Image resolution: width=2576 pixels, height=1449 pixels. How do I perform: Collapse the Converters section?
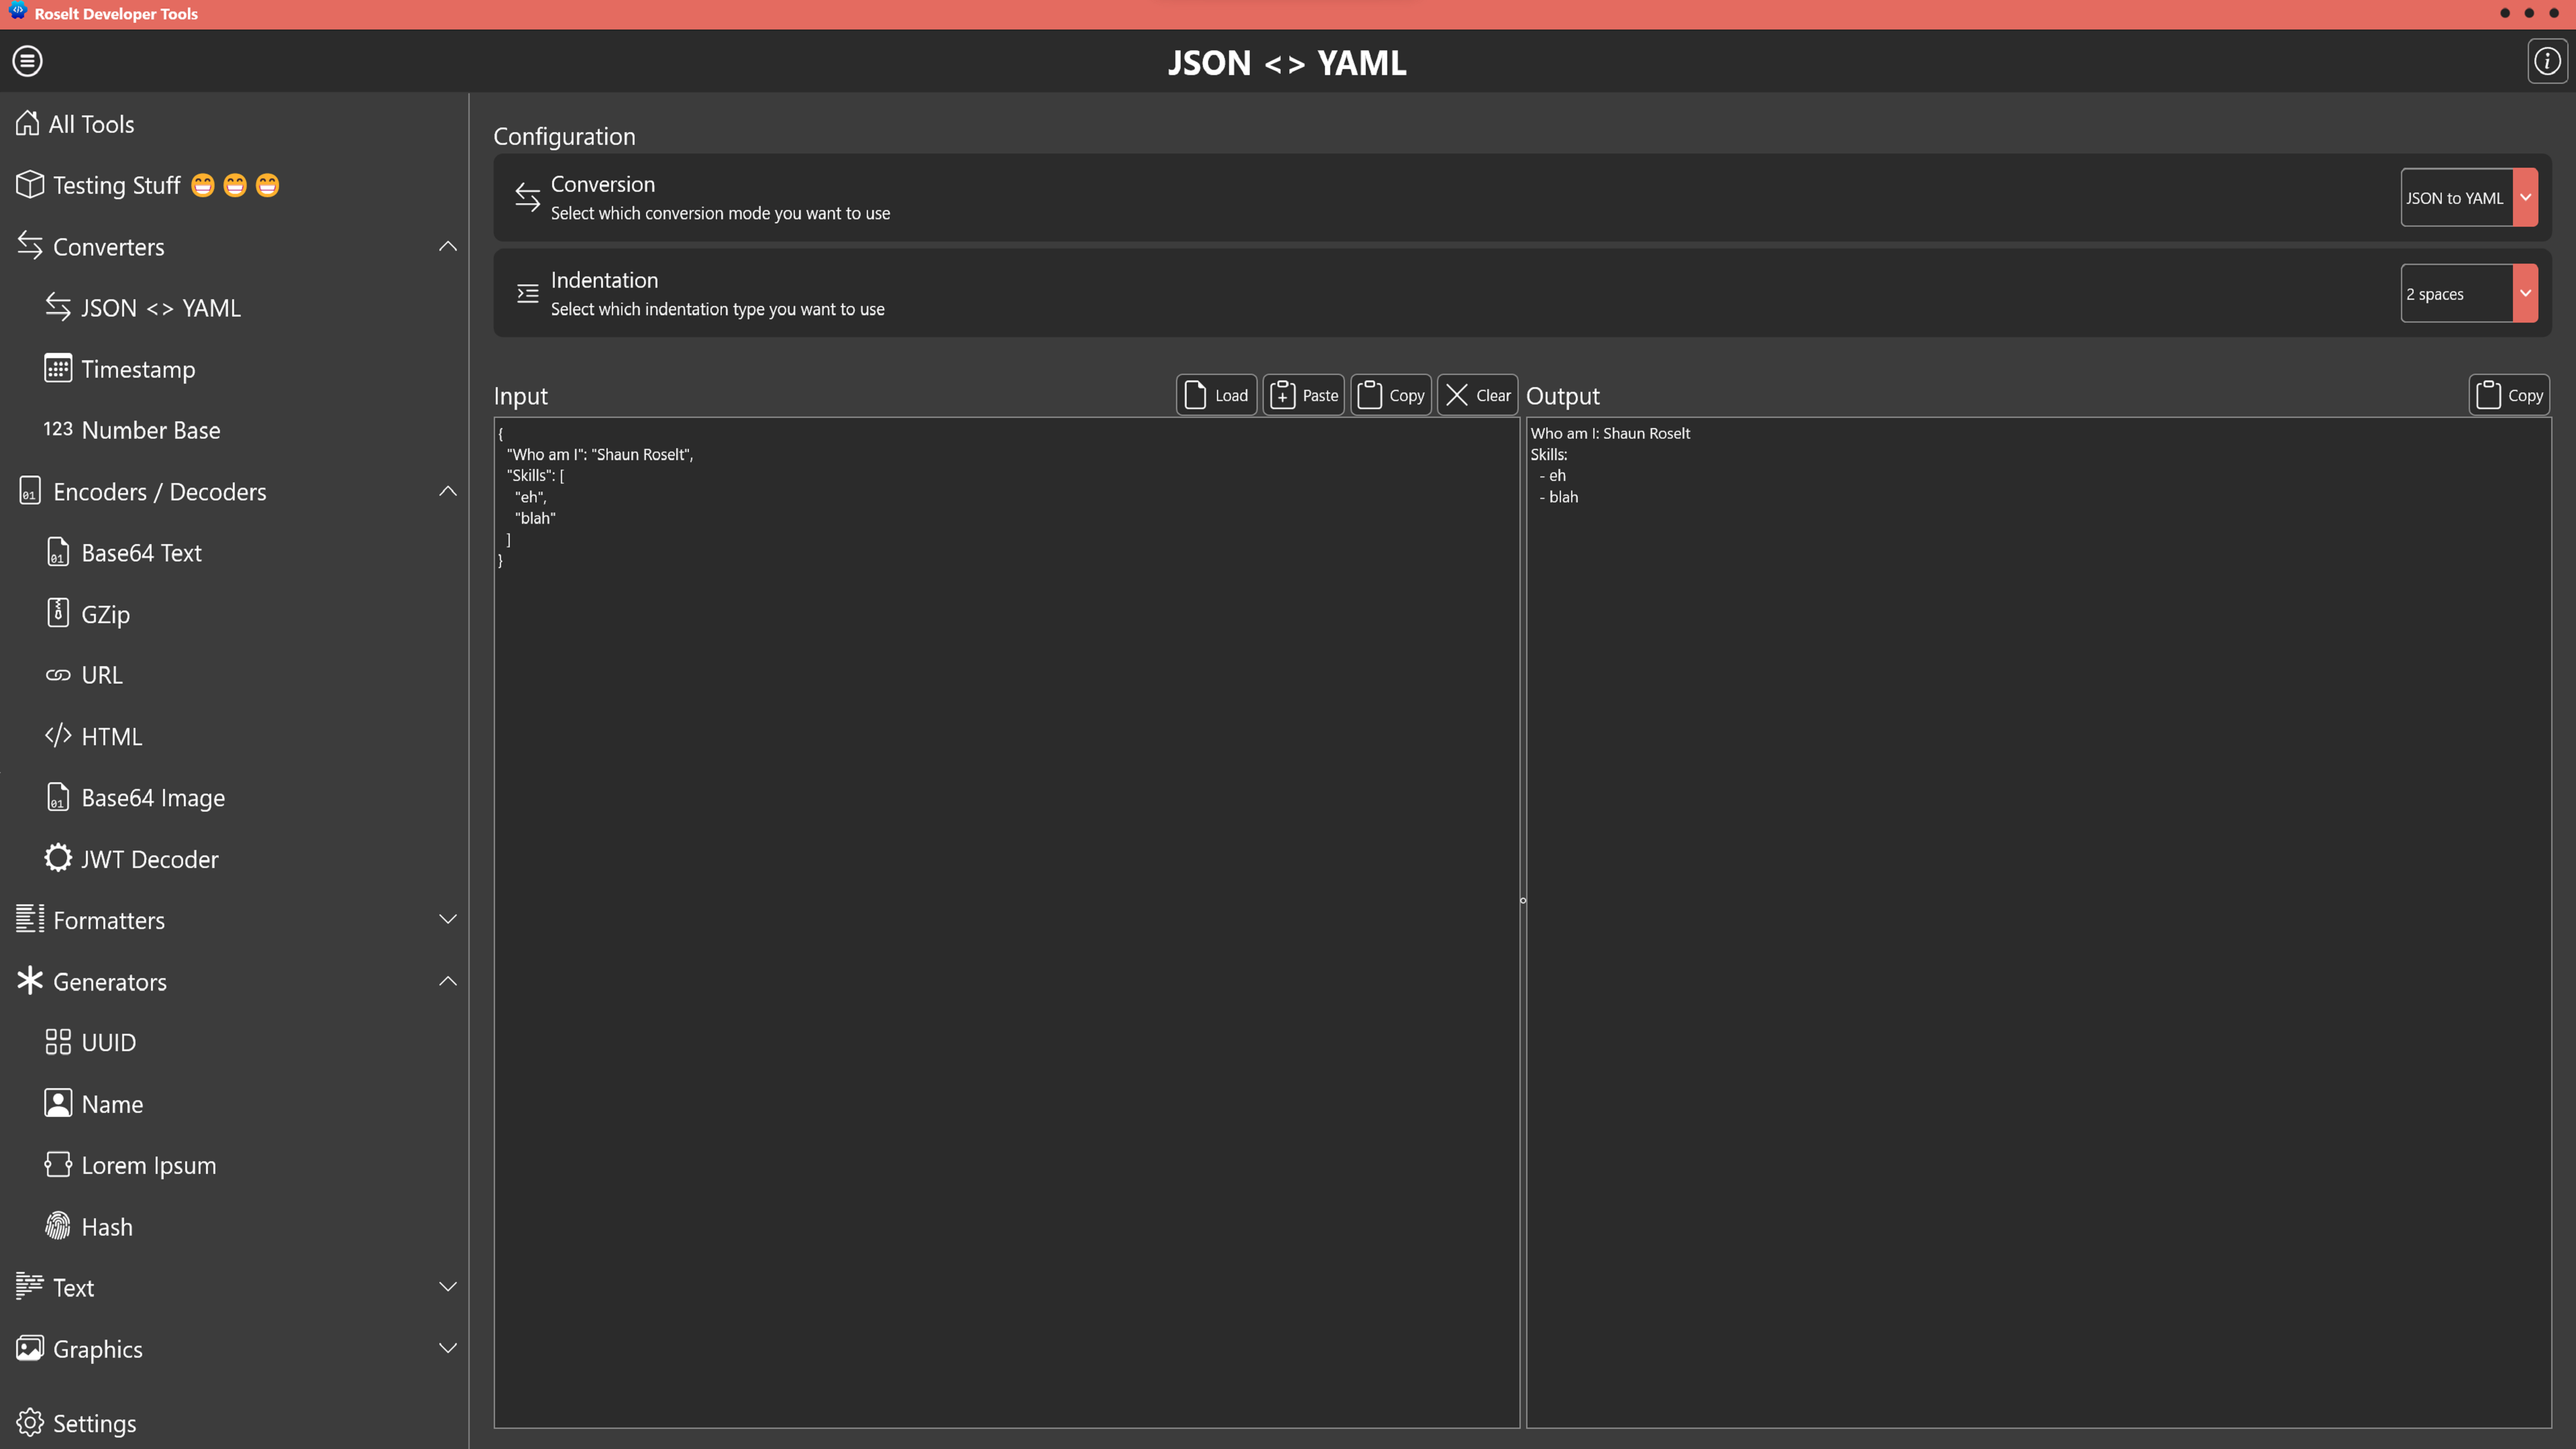click(x=448, y=246)
